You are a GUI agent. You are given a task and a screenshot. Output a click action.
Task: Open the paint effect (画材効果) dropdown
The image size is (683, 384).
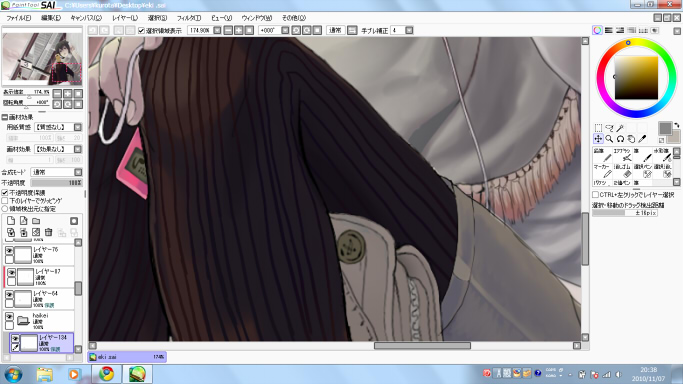coord(78,149)
